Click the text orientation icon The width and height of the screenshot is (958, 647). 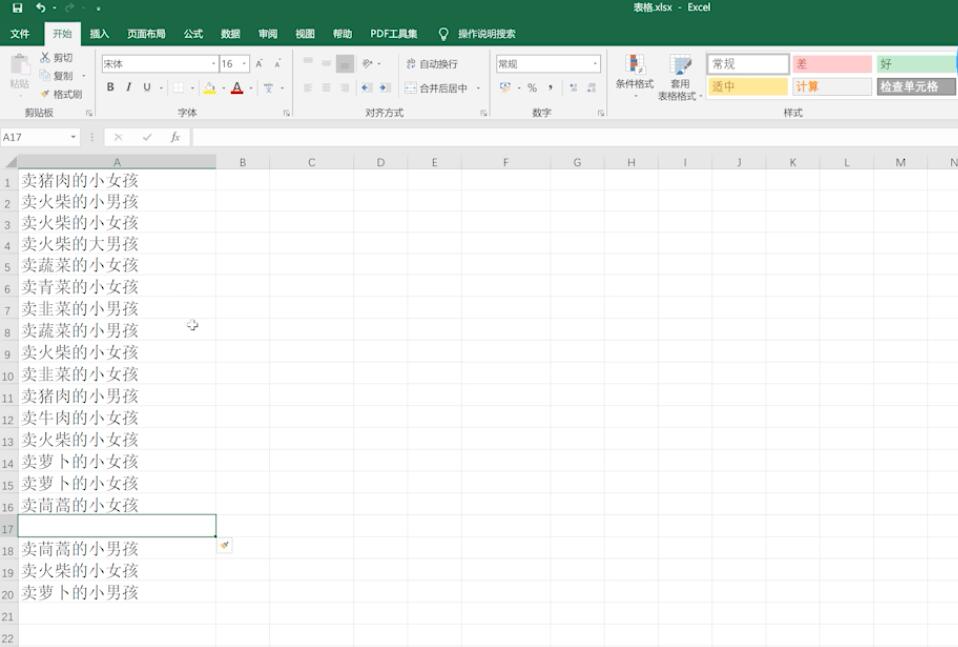click(x=367, y=64)
